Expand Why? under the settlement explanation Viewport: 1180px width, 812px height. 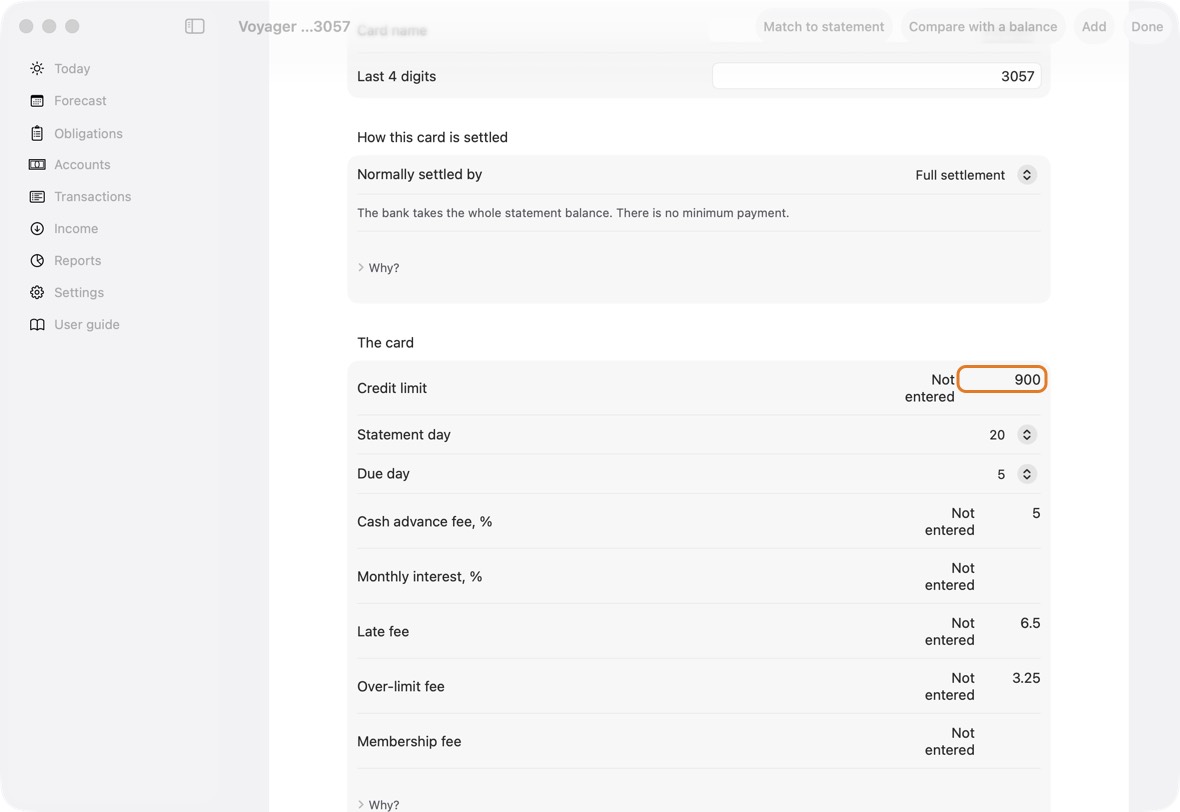coord(379,268)
